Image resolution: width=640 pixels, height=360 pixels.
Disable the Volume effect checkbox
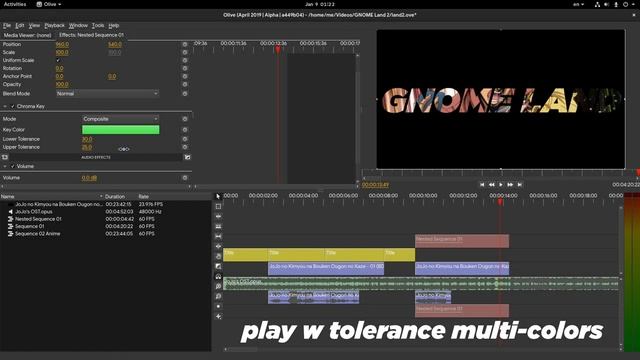point(13,167)
